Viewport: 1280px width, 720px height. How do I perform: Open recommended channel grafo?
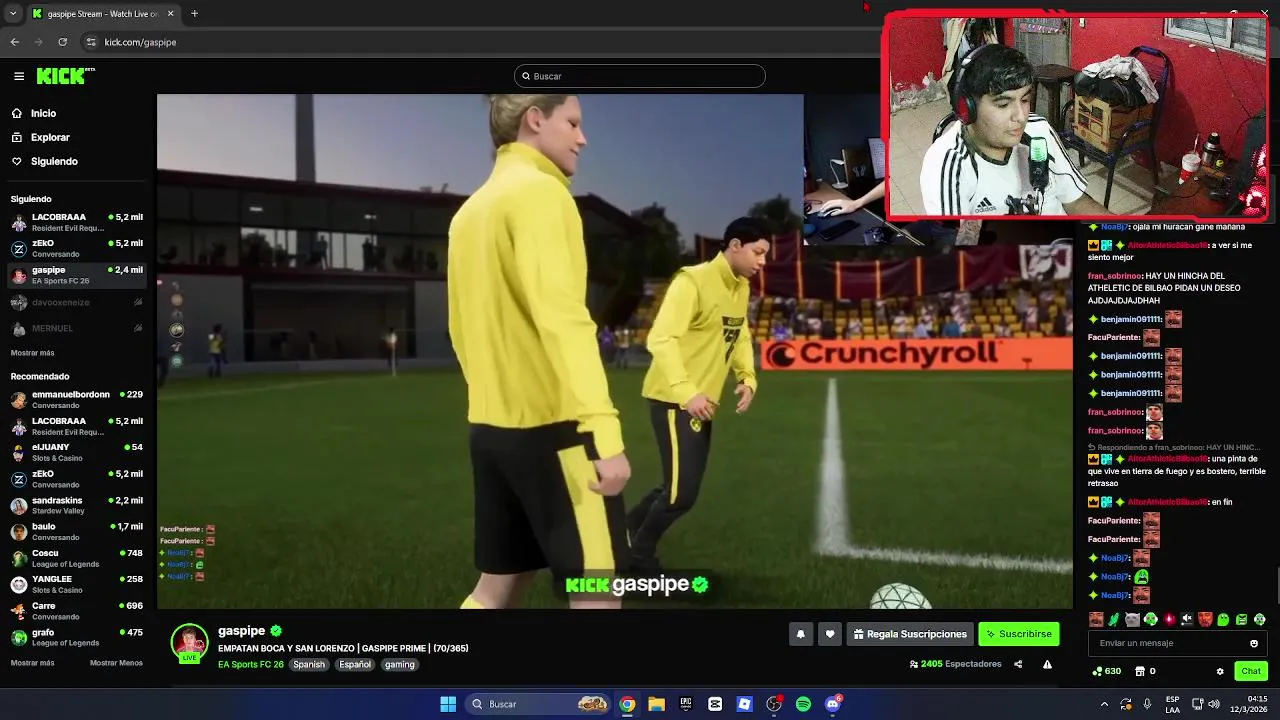(78, 637)
